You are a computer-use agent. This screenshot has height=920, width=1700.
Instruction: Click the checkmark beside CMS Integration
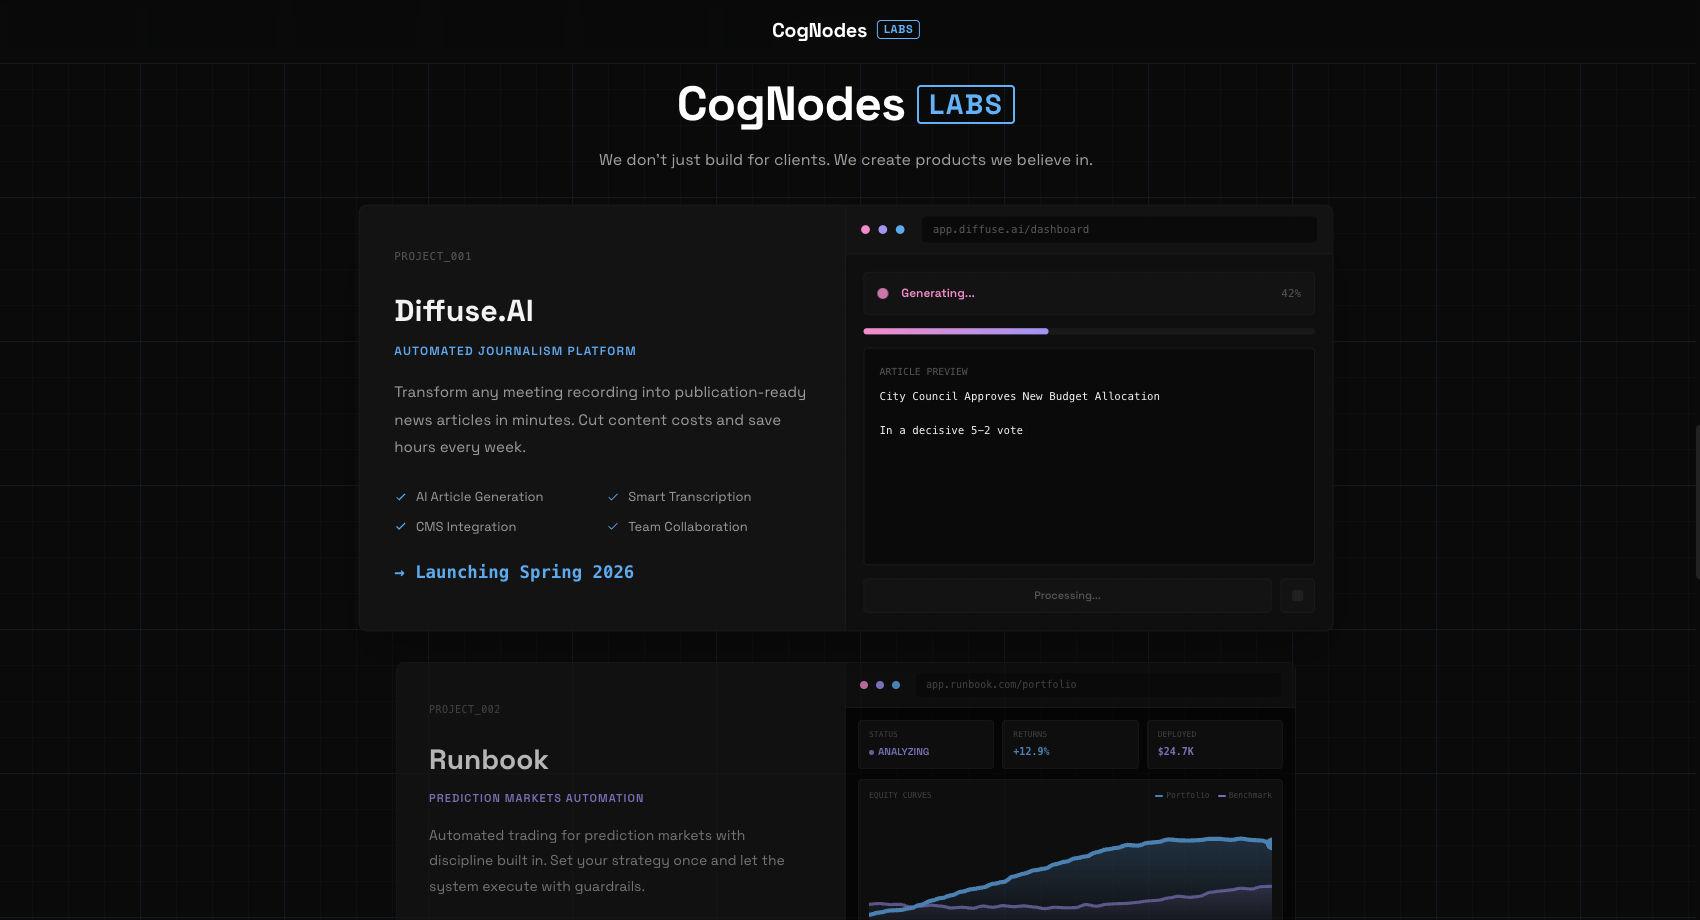coord(399,526)
